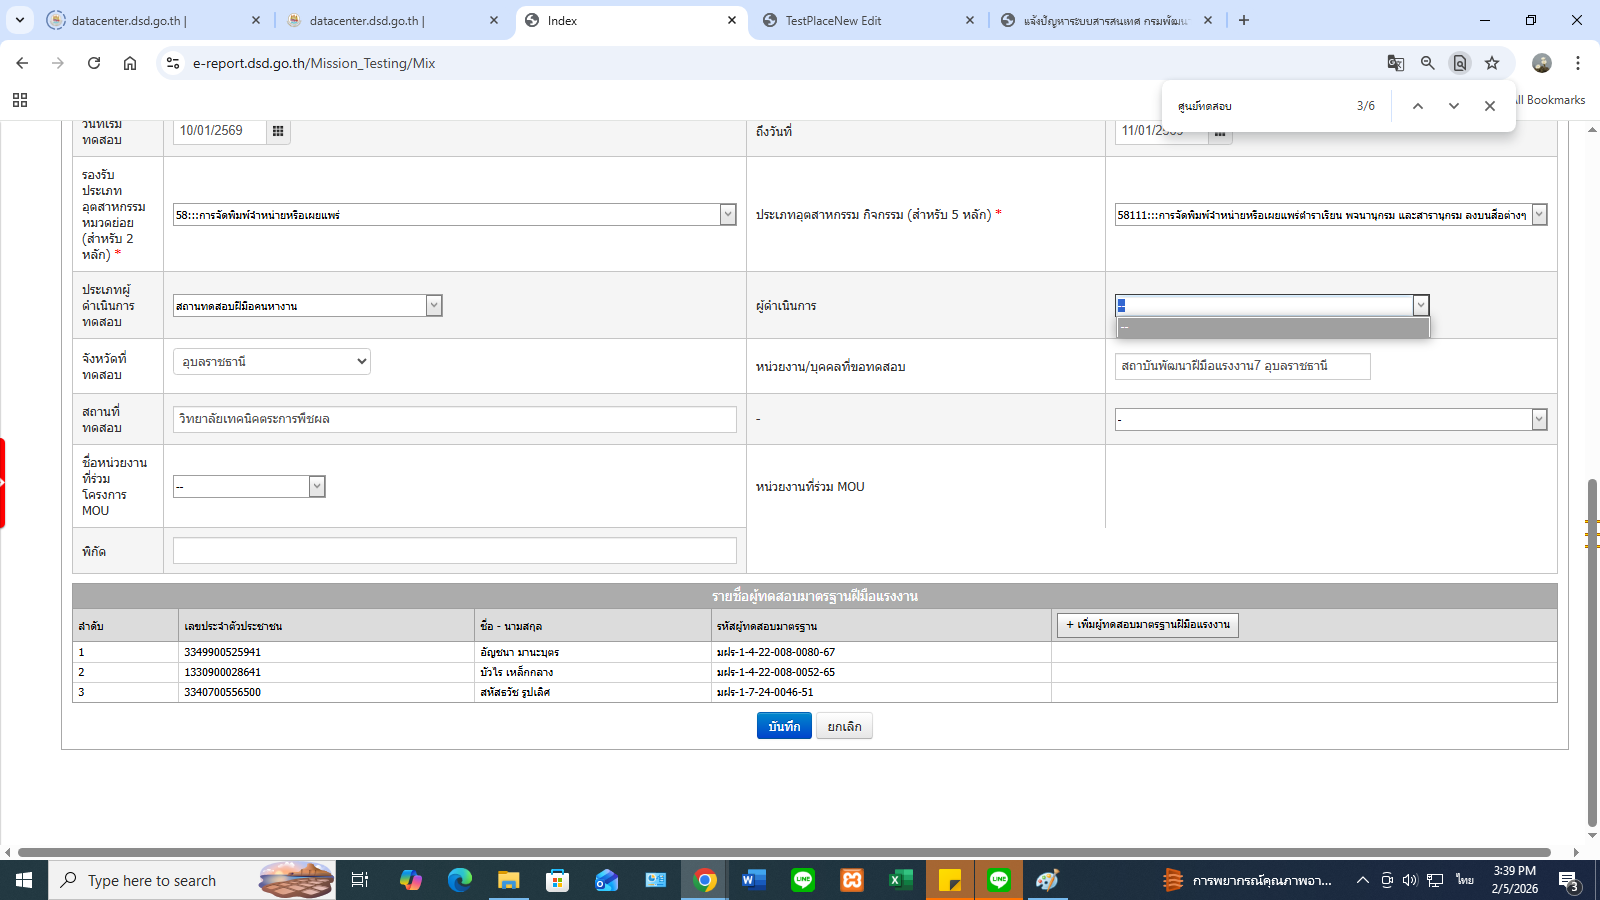Screen dimensions: 1600x900
Task: Reload the current page
Action: (94, 63)
